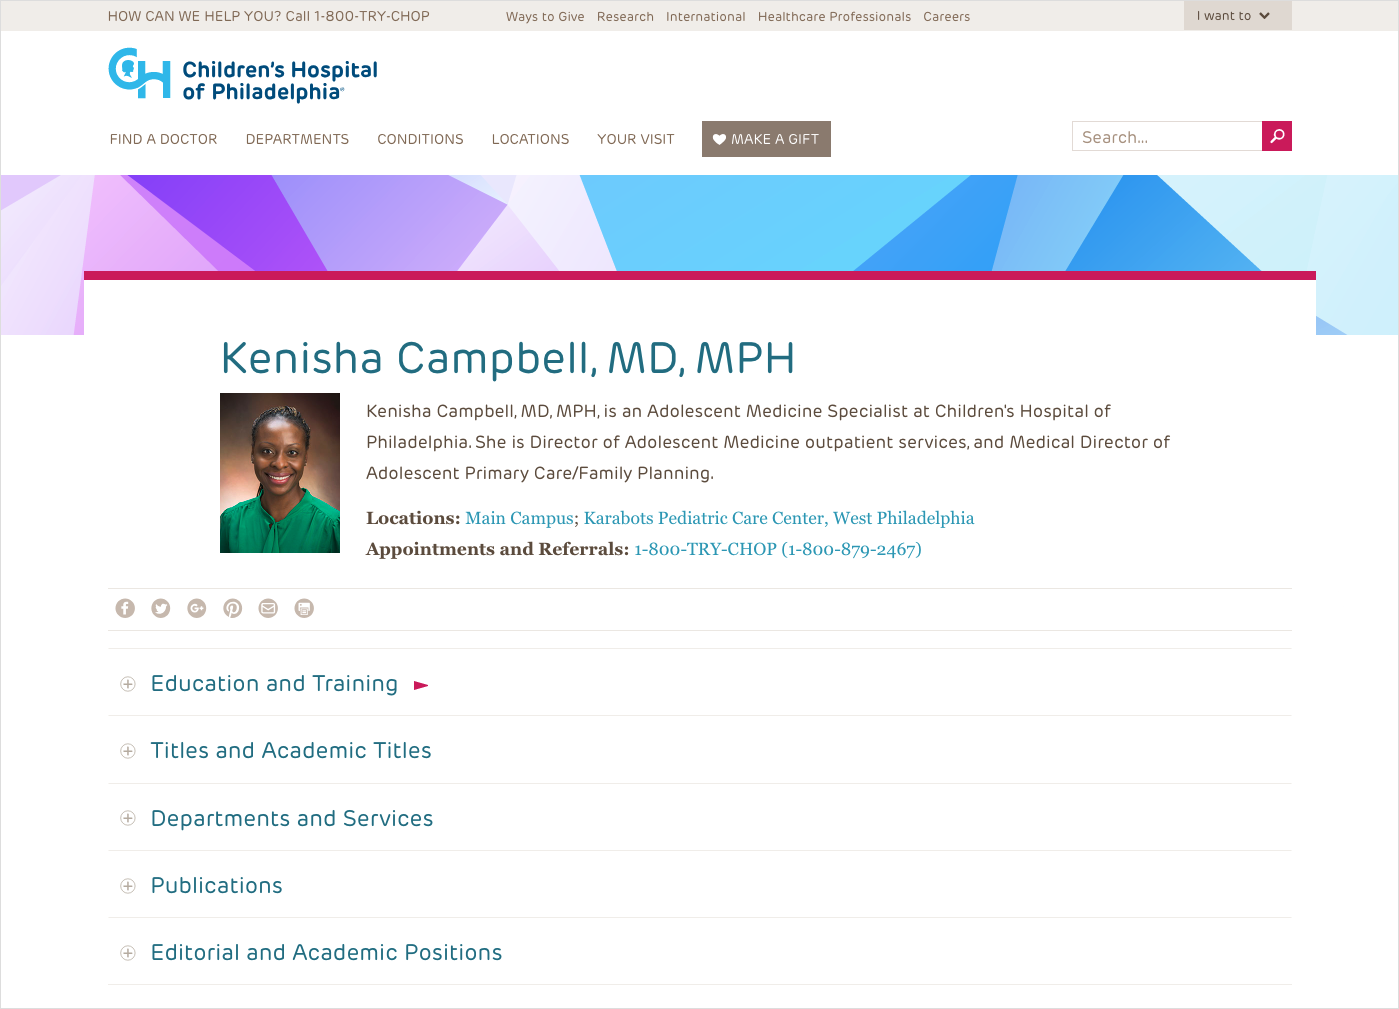
Task: Expand the Publications section
Action: tap(216, 886)
